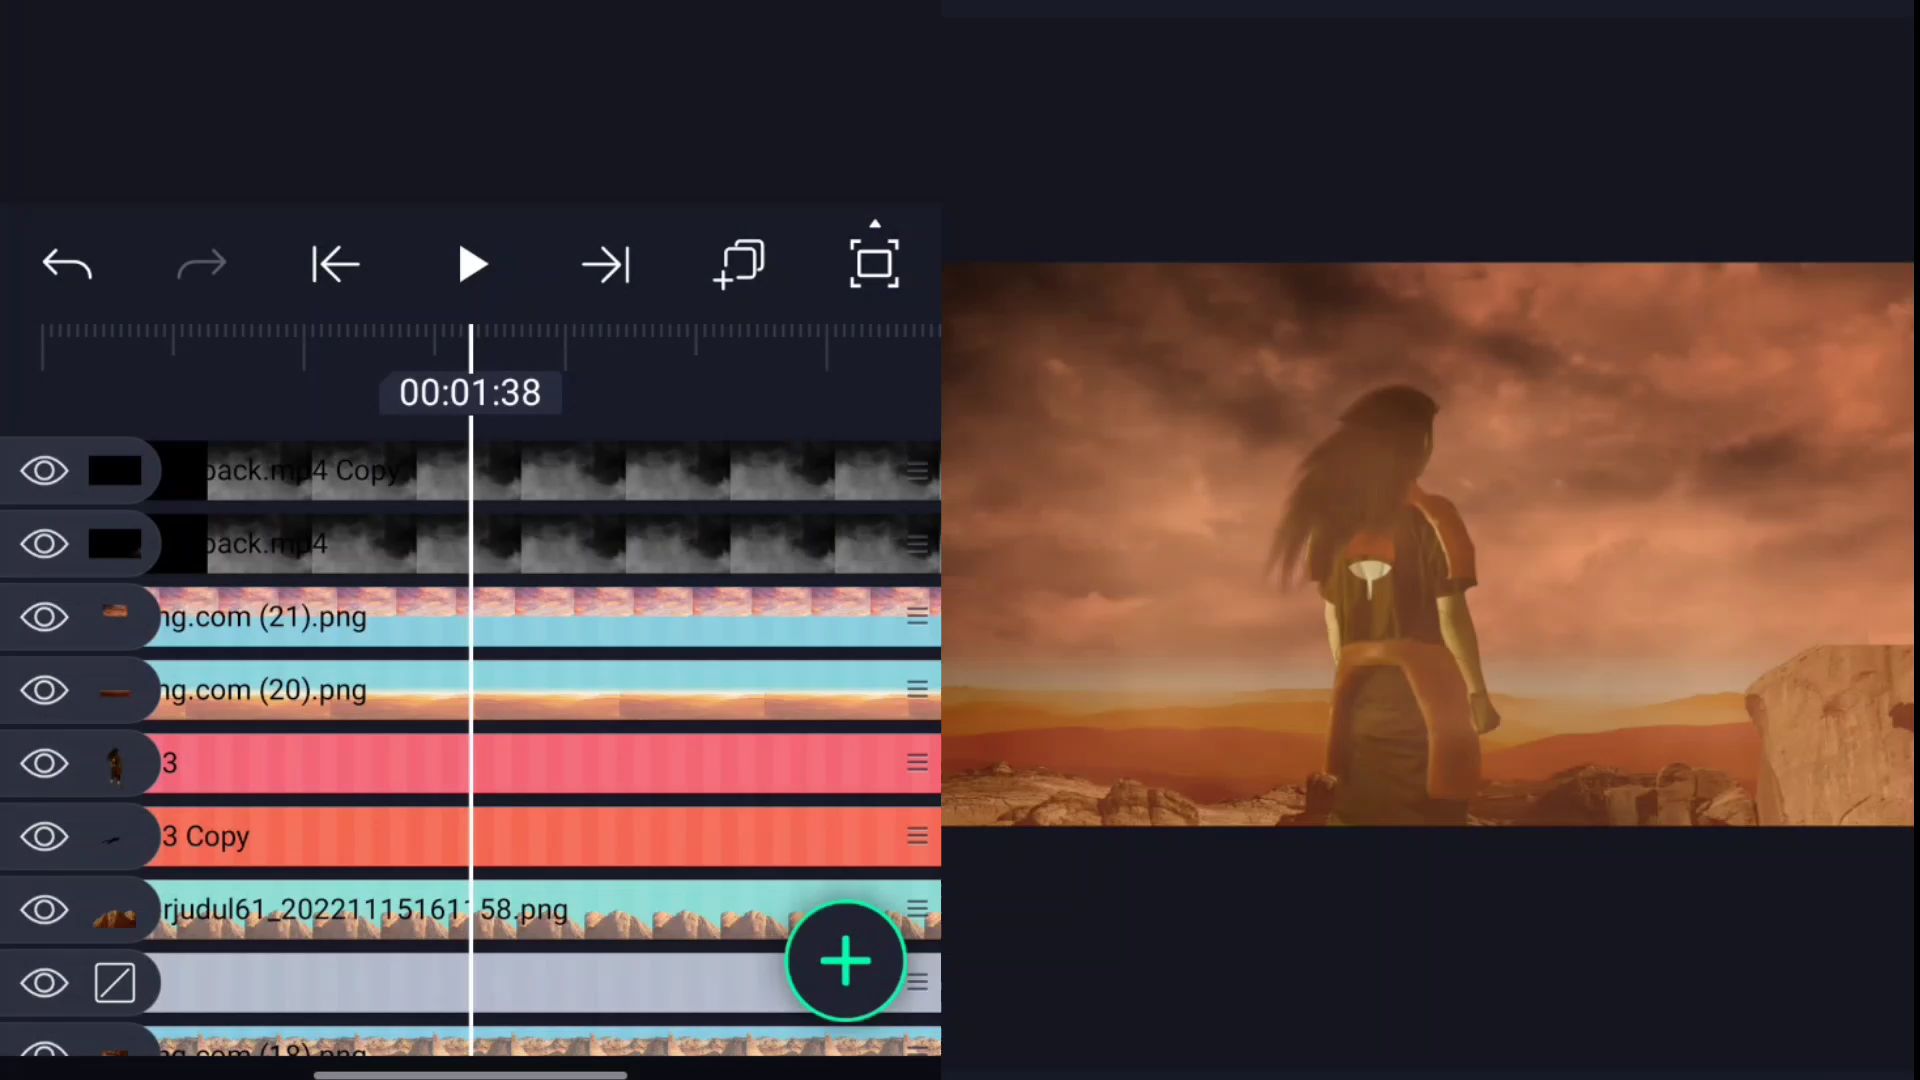Click the fit-to-screen frame icon
The image size is (1920, 1080).
click(x=874, y=264)
